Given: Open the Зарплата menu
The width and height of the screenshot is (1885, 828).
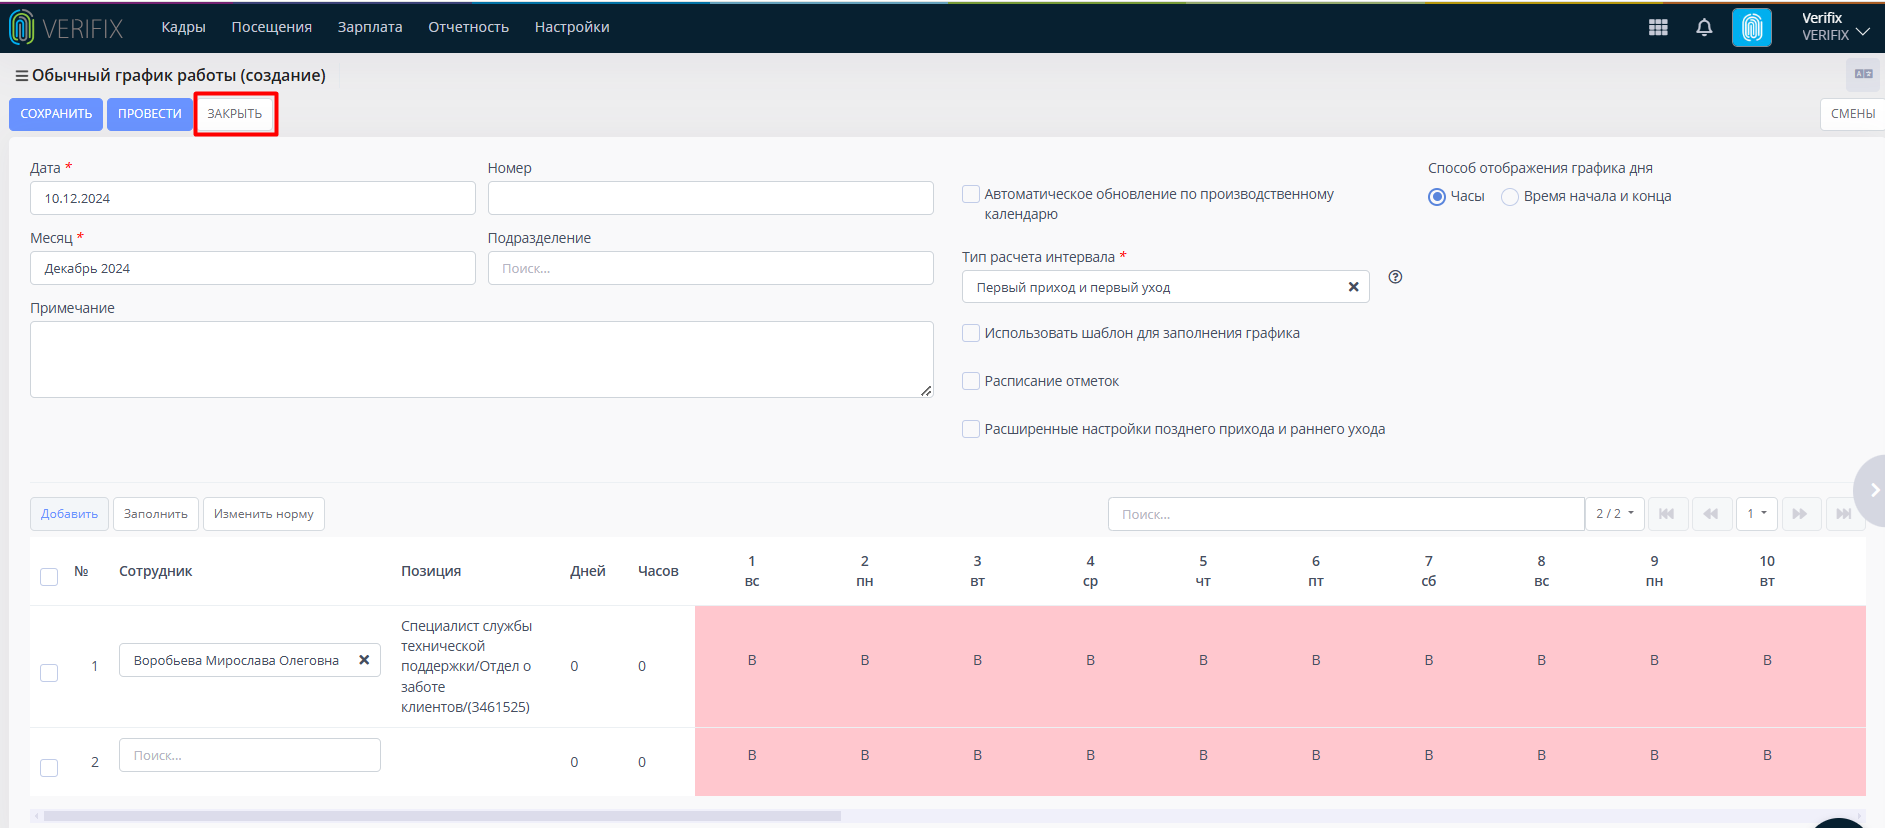Looking at the screenshot, I should 370,27.
